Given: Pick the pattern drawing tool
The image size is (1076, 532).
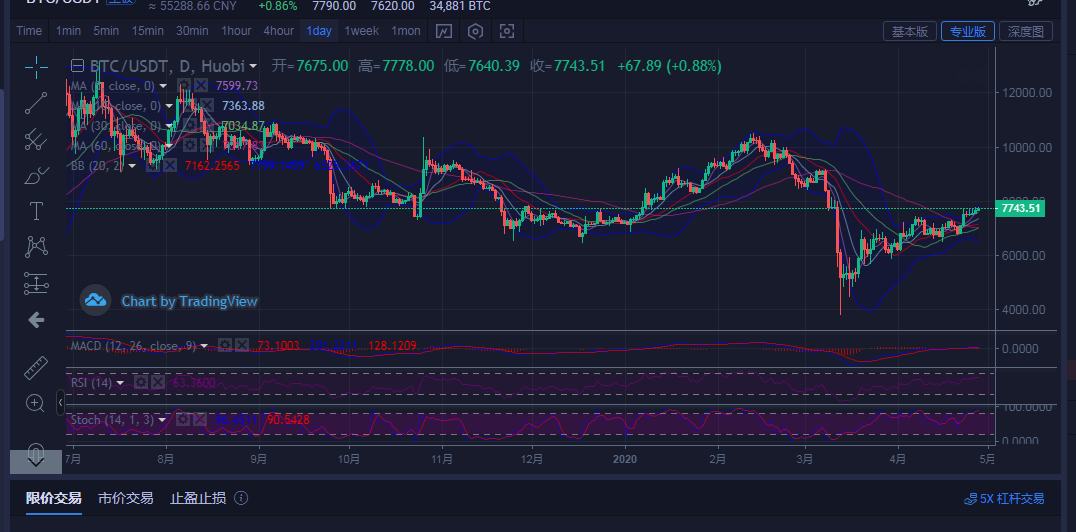Looking at the screenshot, I should 36,246.
